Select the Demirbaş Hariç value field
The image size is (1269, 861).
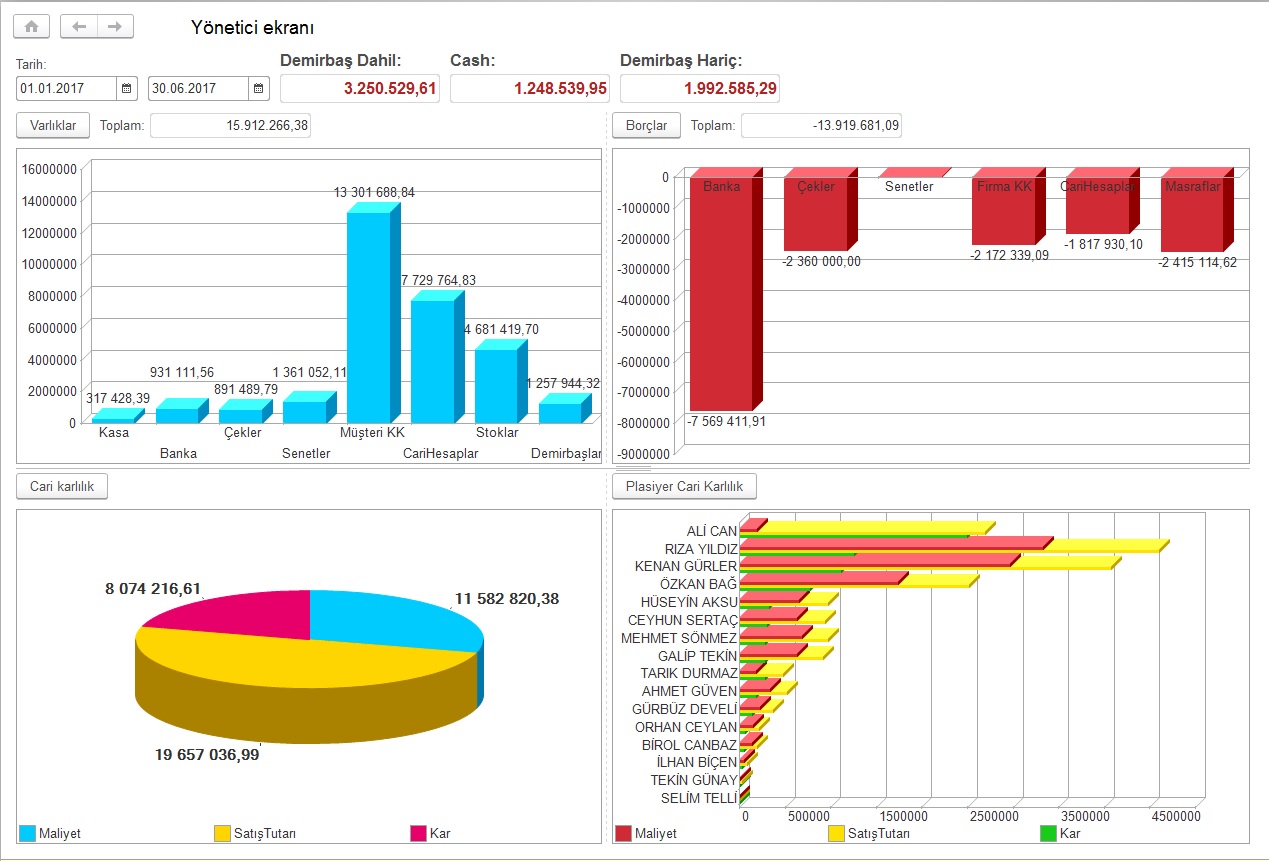(x=699, y=89)
